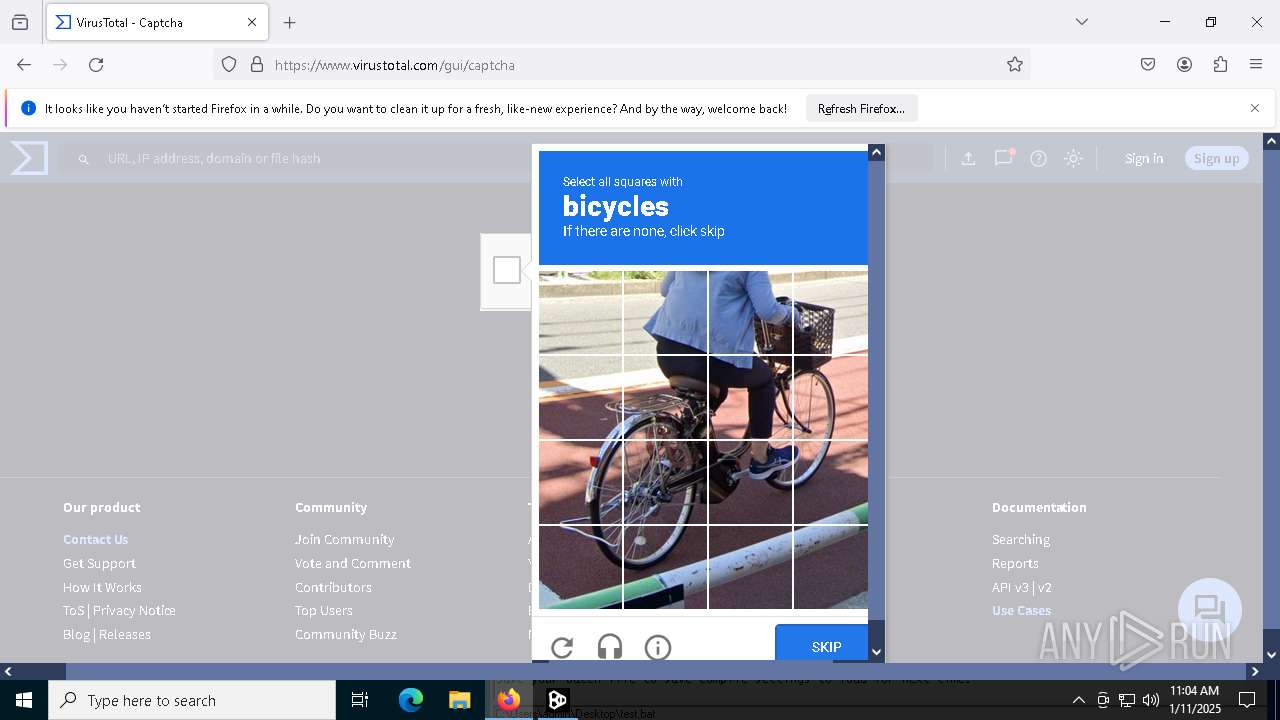1280x720 pixels.
Task: Open API v3 | v2 link
Action: click(x=1022, y=587)
